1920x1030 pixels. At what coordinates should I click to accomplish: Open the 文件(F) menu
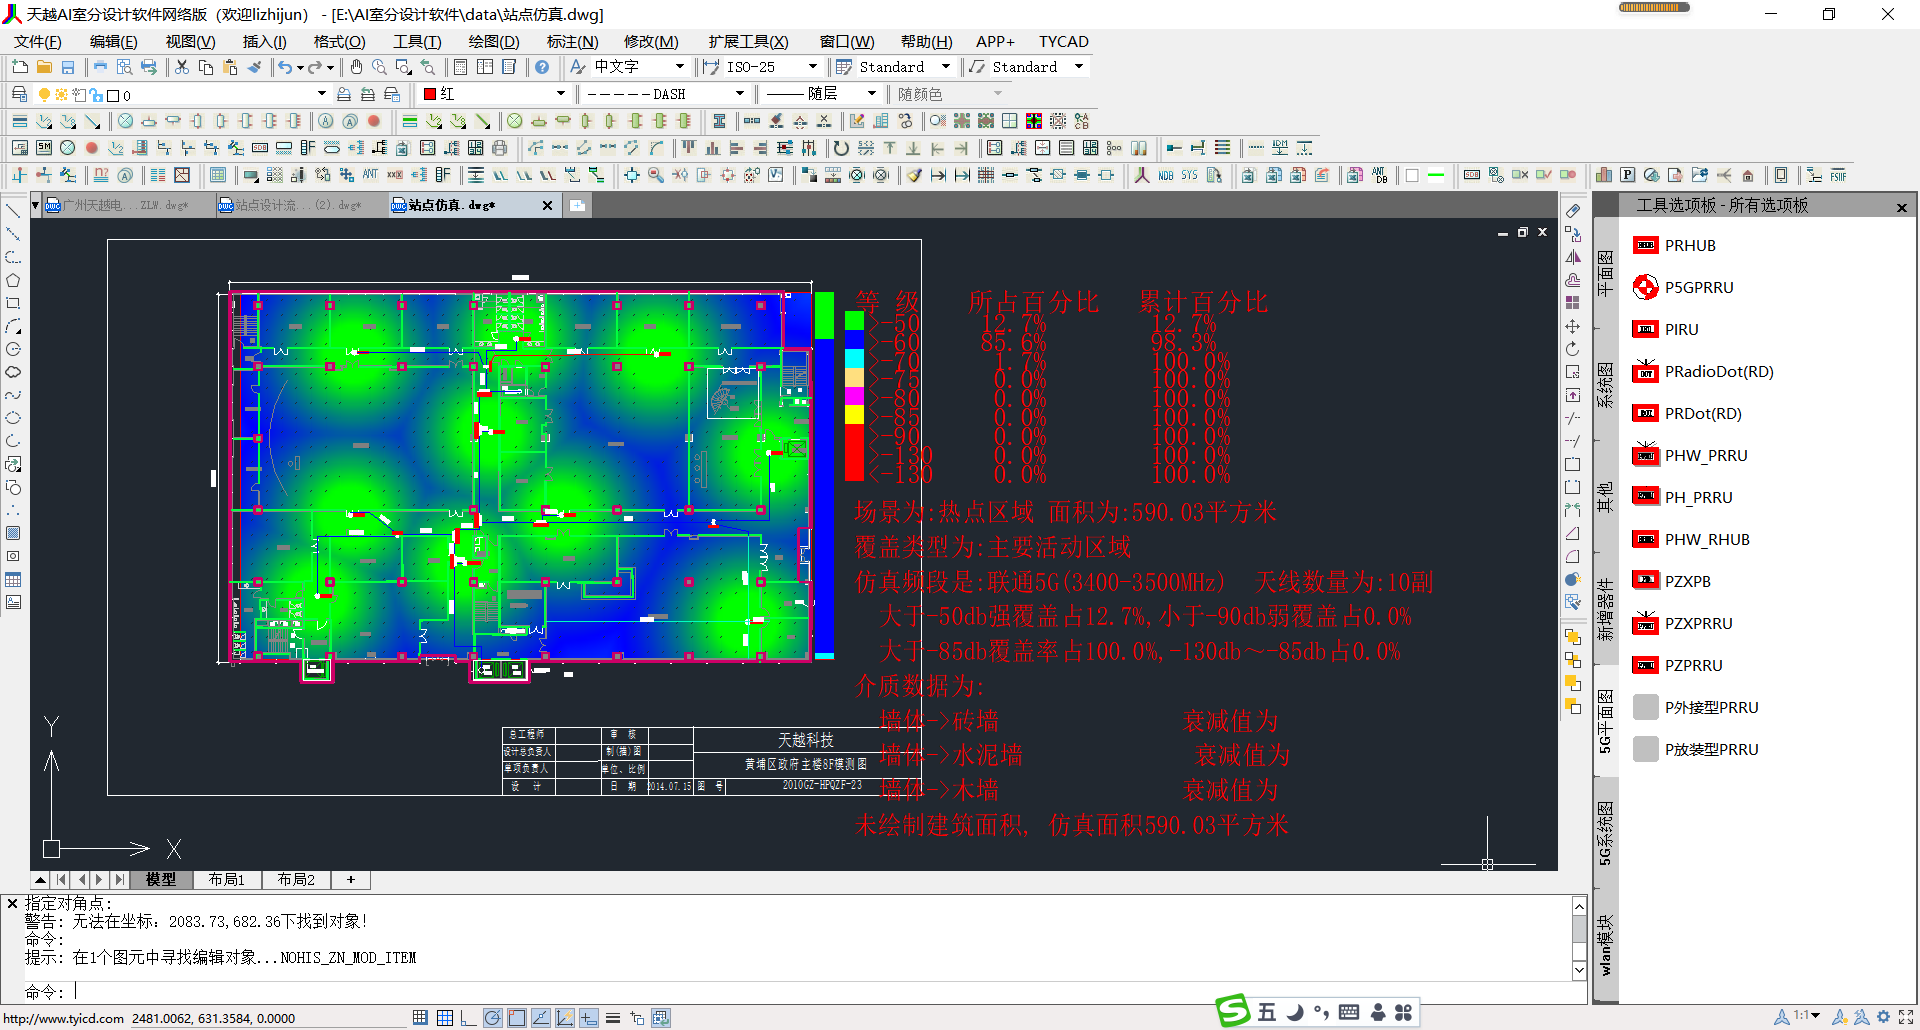pyautogui.click(x=37, y=41)
